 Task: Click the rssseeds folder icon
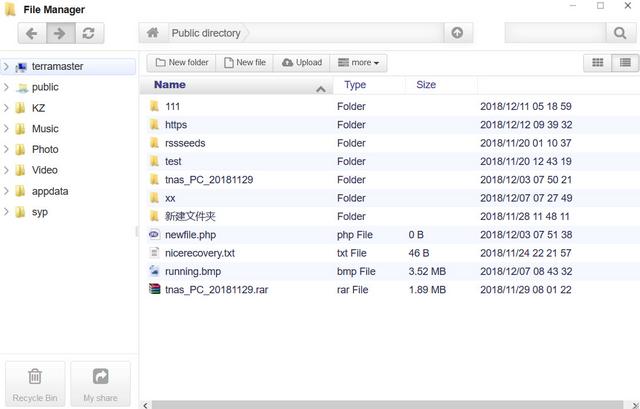click(154, 143)
